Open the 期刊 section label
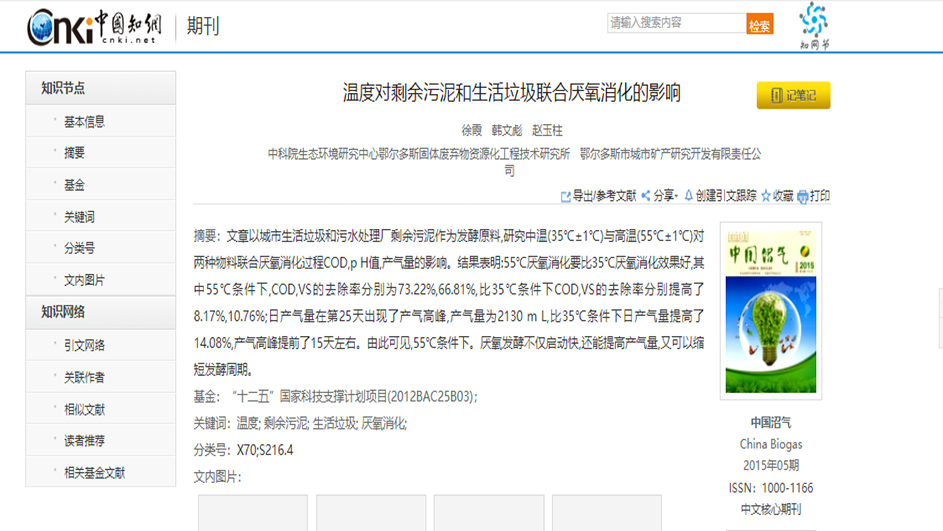The width and height of the screenshot is (943, 531). pos(203,26)
